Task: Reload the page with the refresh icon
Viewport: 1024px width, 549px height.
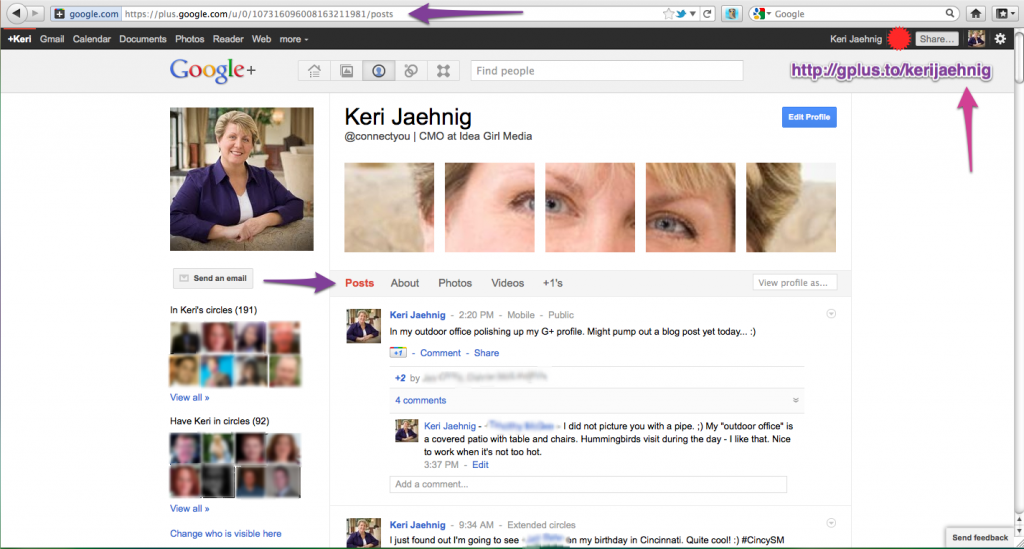Action: tap(707, 14)
